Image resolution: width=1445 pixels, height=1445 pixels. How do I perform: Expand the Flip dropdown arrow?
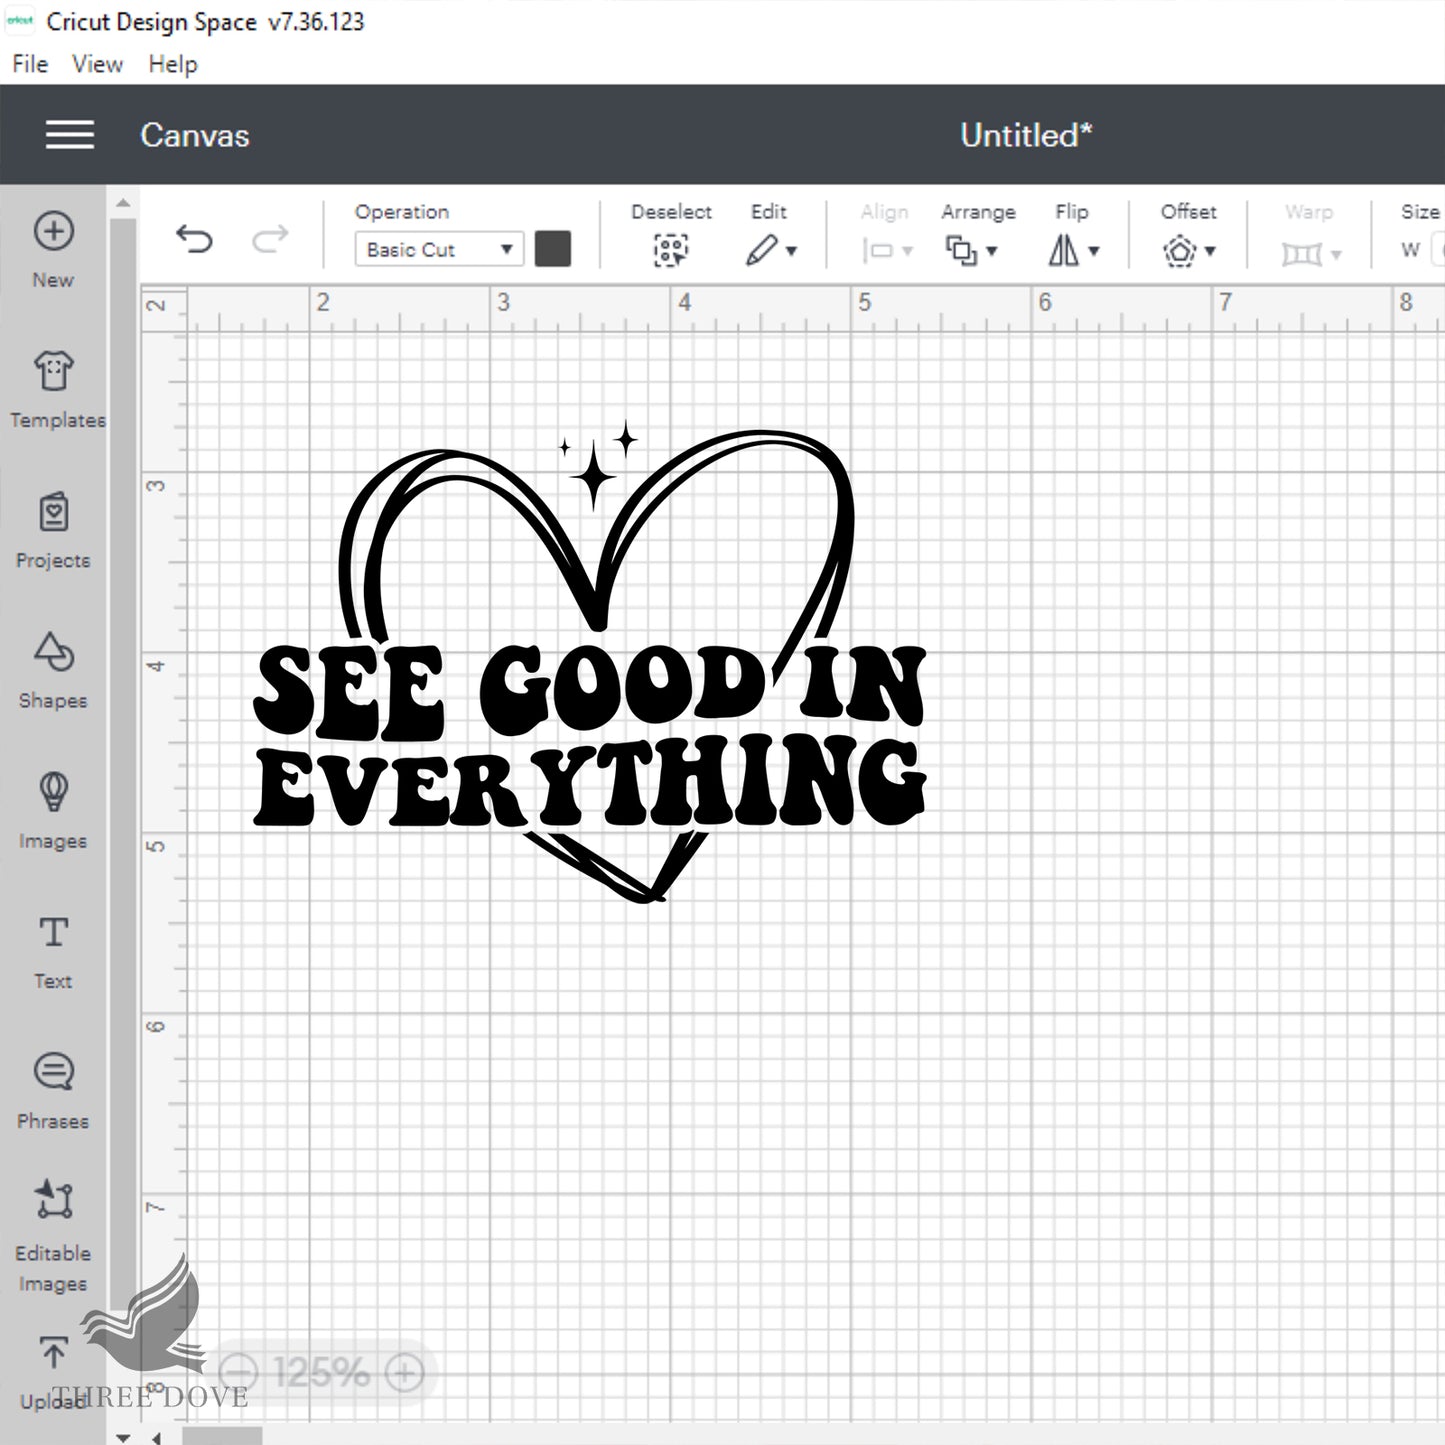1094,251
